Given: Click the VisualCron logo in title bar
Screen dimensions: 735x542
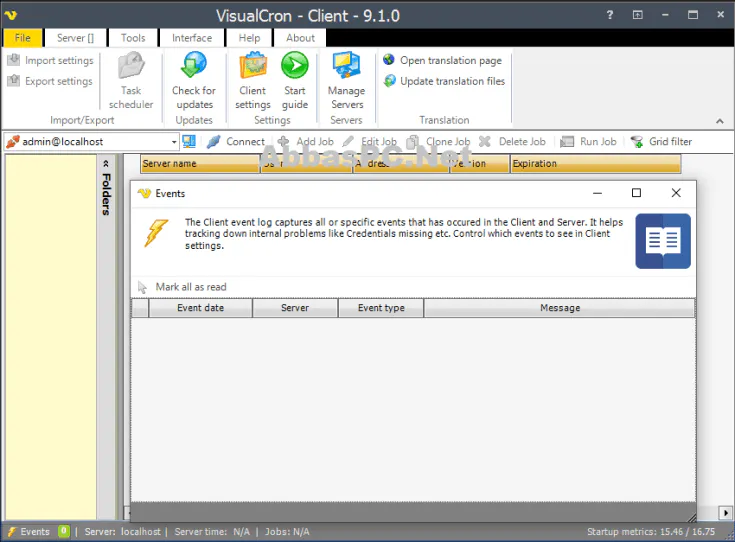Looking at the screenshot, I should click(x=11, y=15).
